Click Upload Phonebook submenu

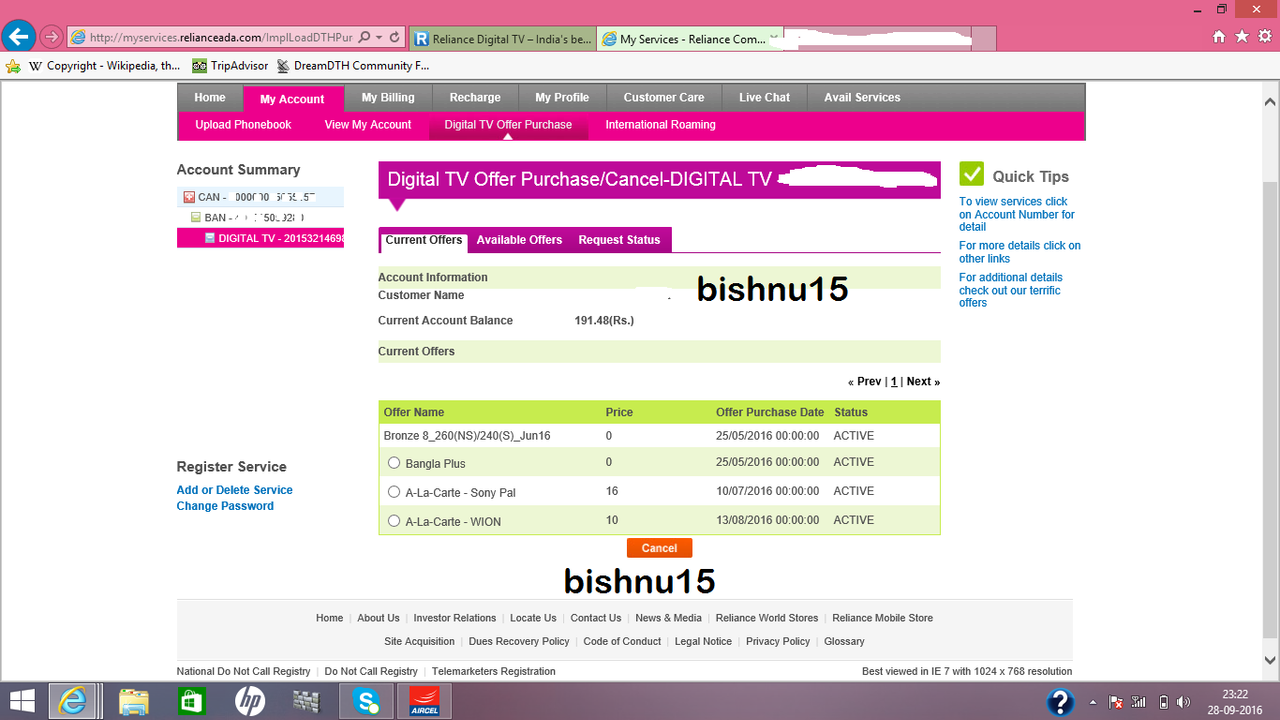[x=243, y=125]
